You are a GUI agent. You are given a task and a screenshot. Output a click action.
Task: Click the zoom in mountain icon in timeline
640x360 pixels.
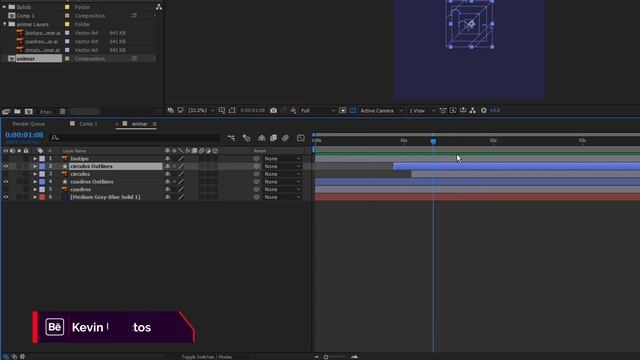[354, 357]
